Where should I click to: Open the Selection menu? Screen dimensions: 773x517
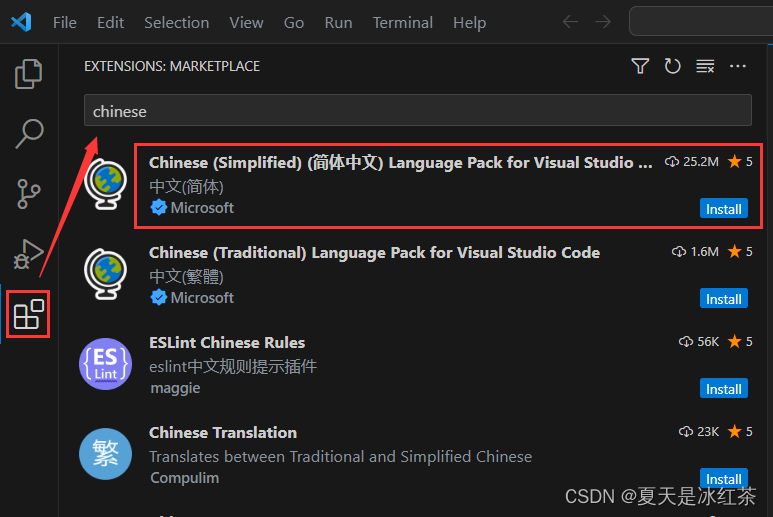(x=176, y=23)
